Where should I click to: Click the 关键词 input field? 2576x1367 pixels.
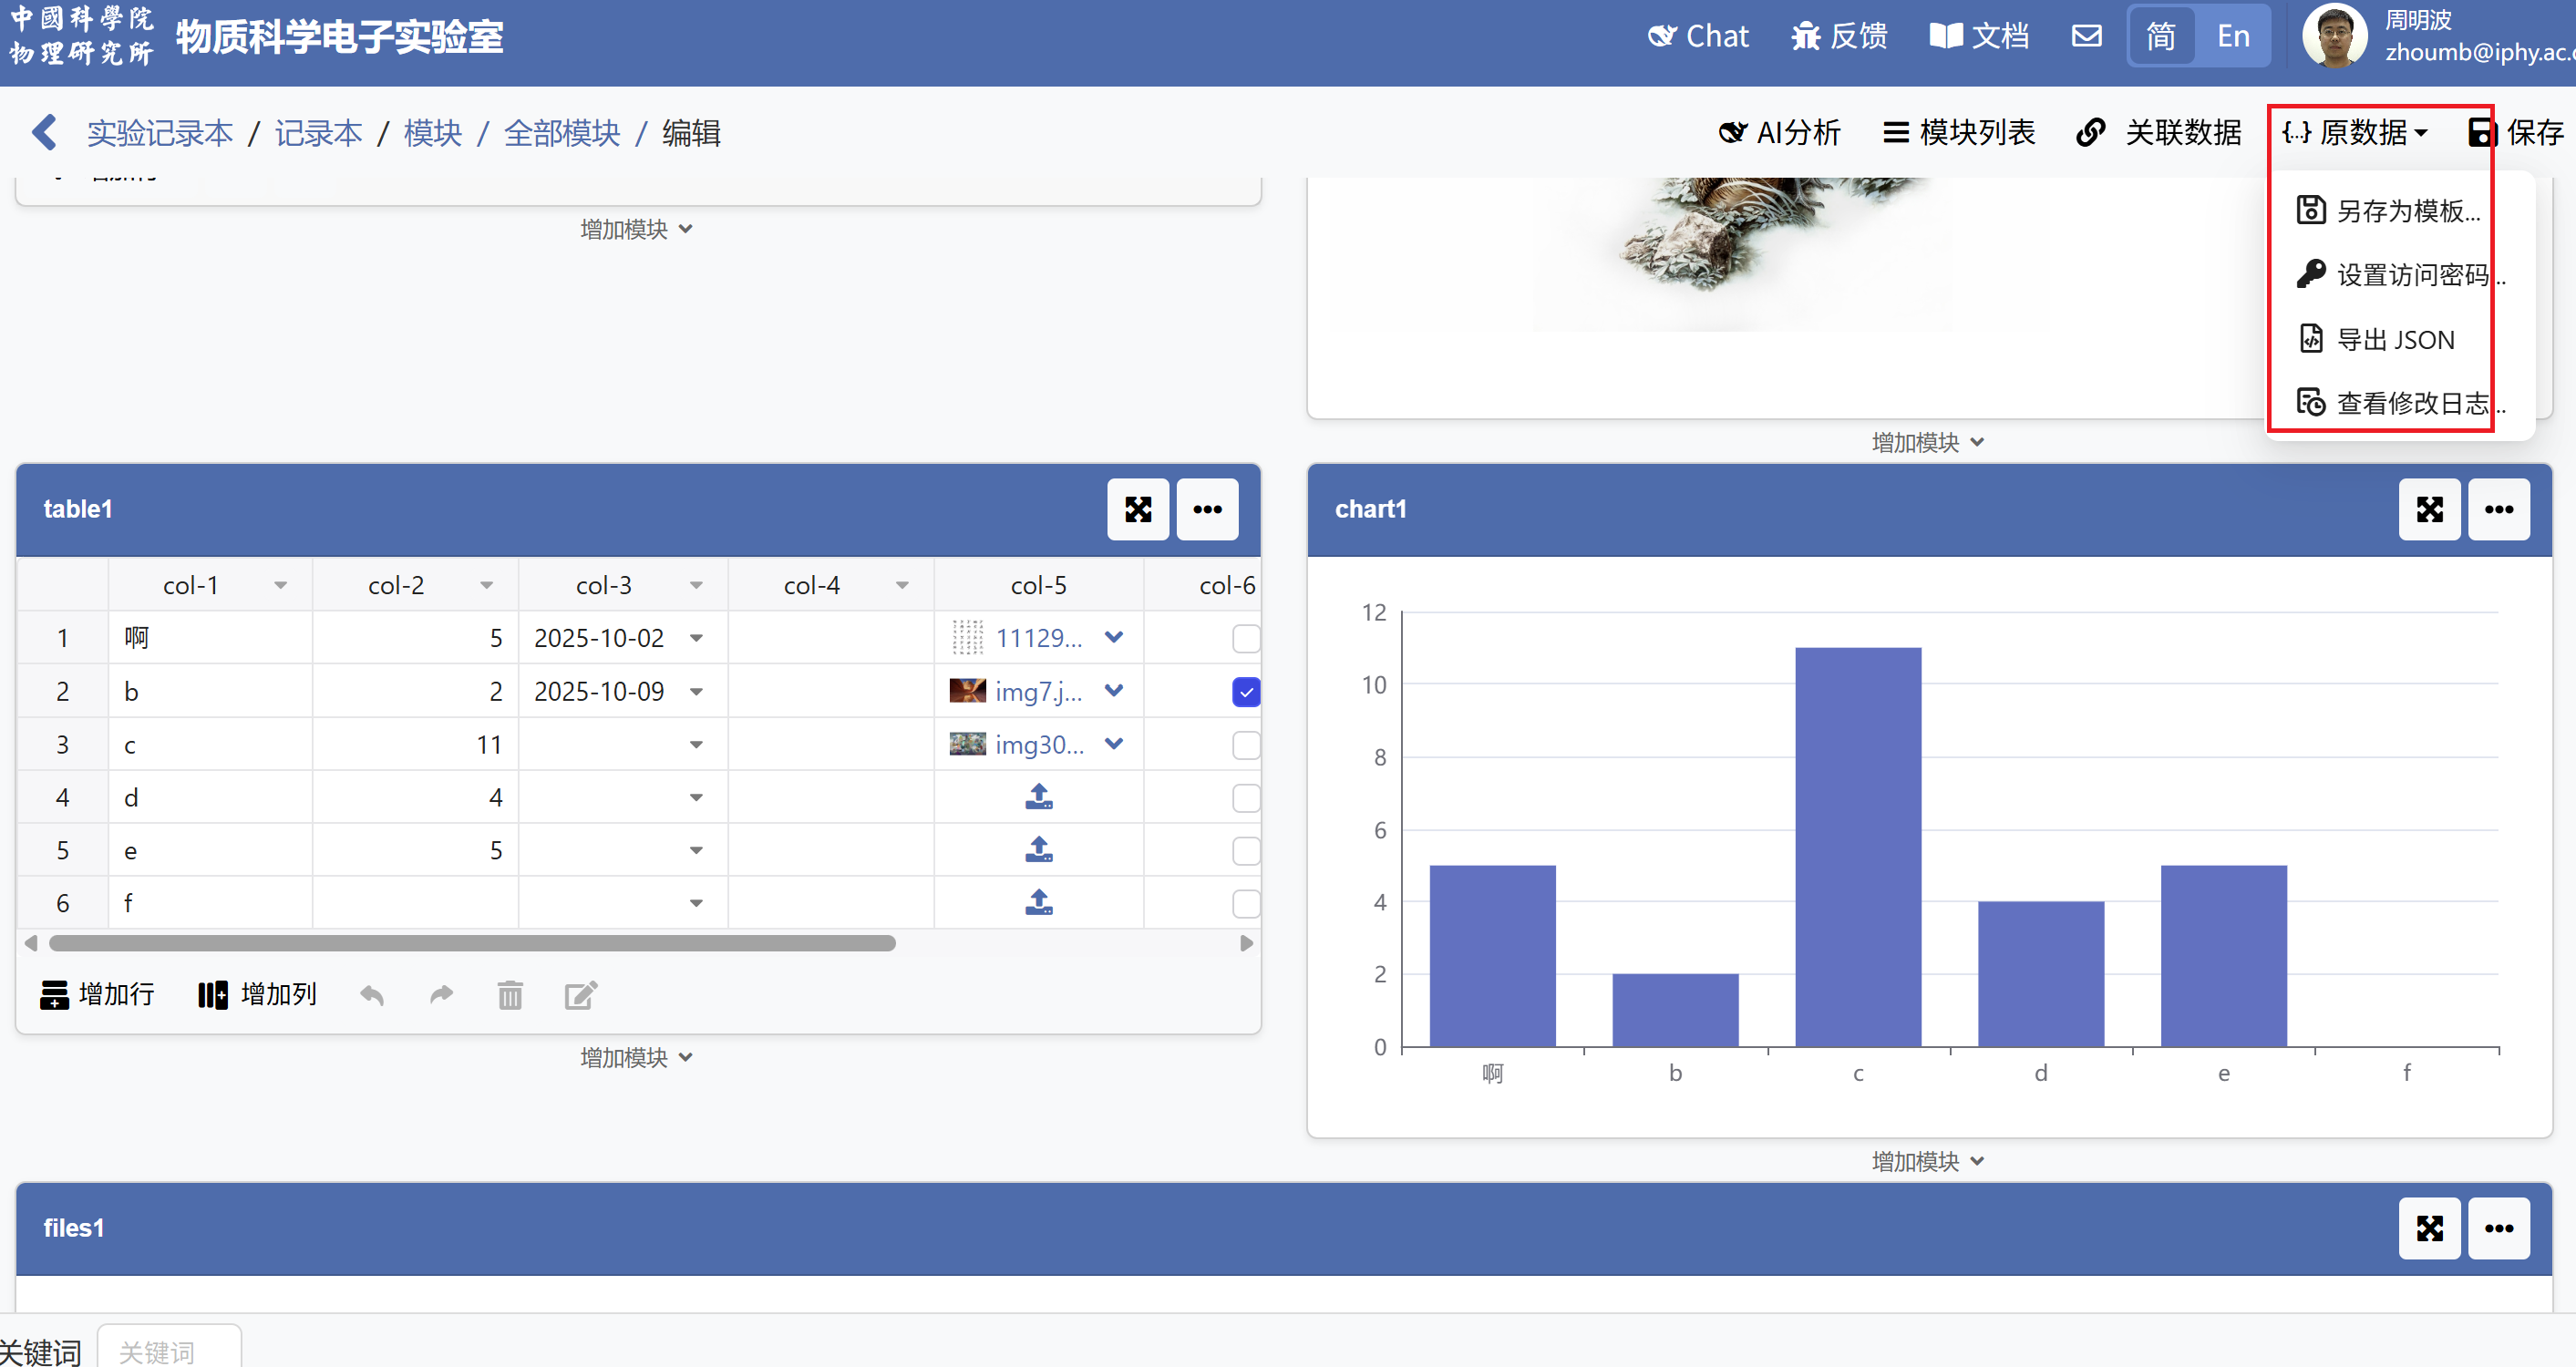[x=168, y=1351]
